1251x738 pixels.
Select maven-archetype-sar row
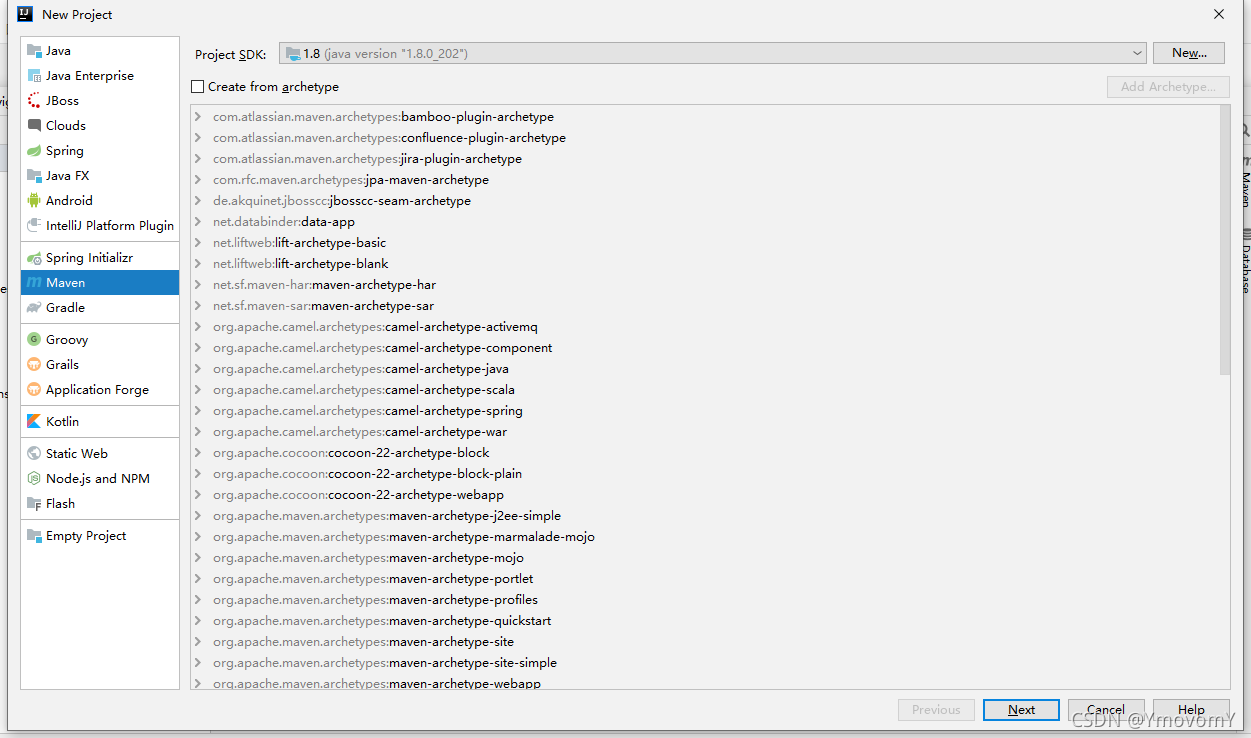(x=705, y=306)
